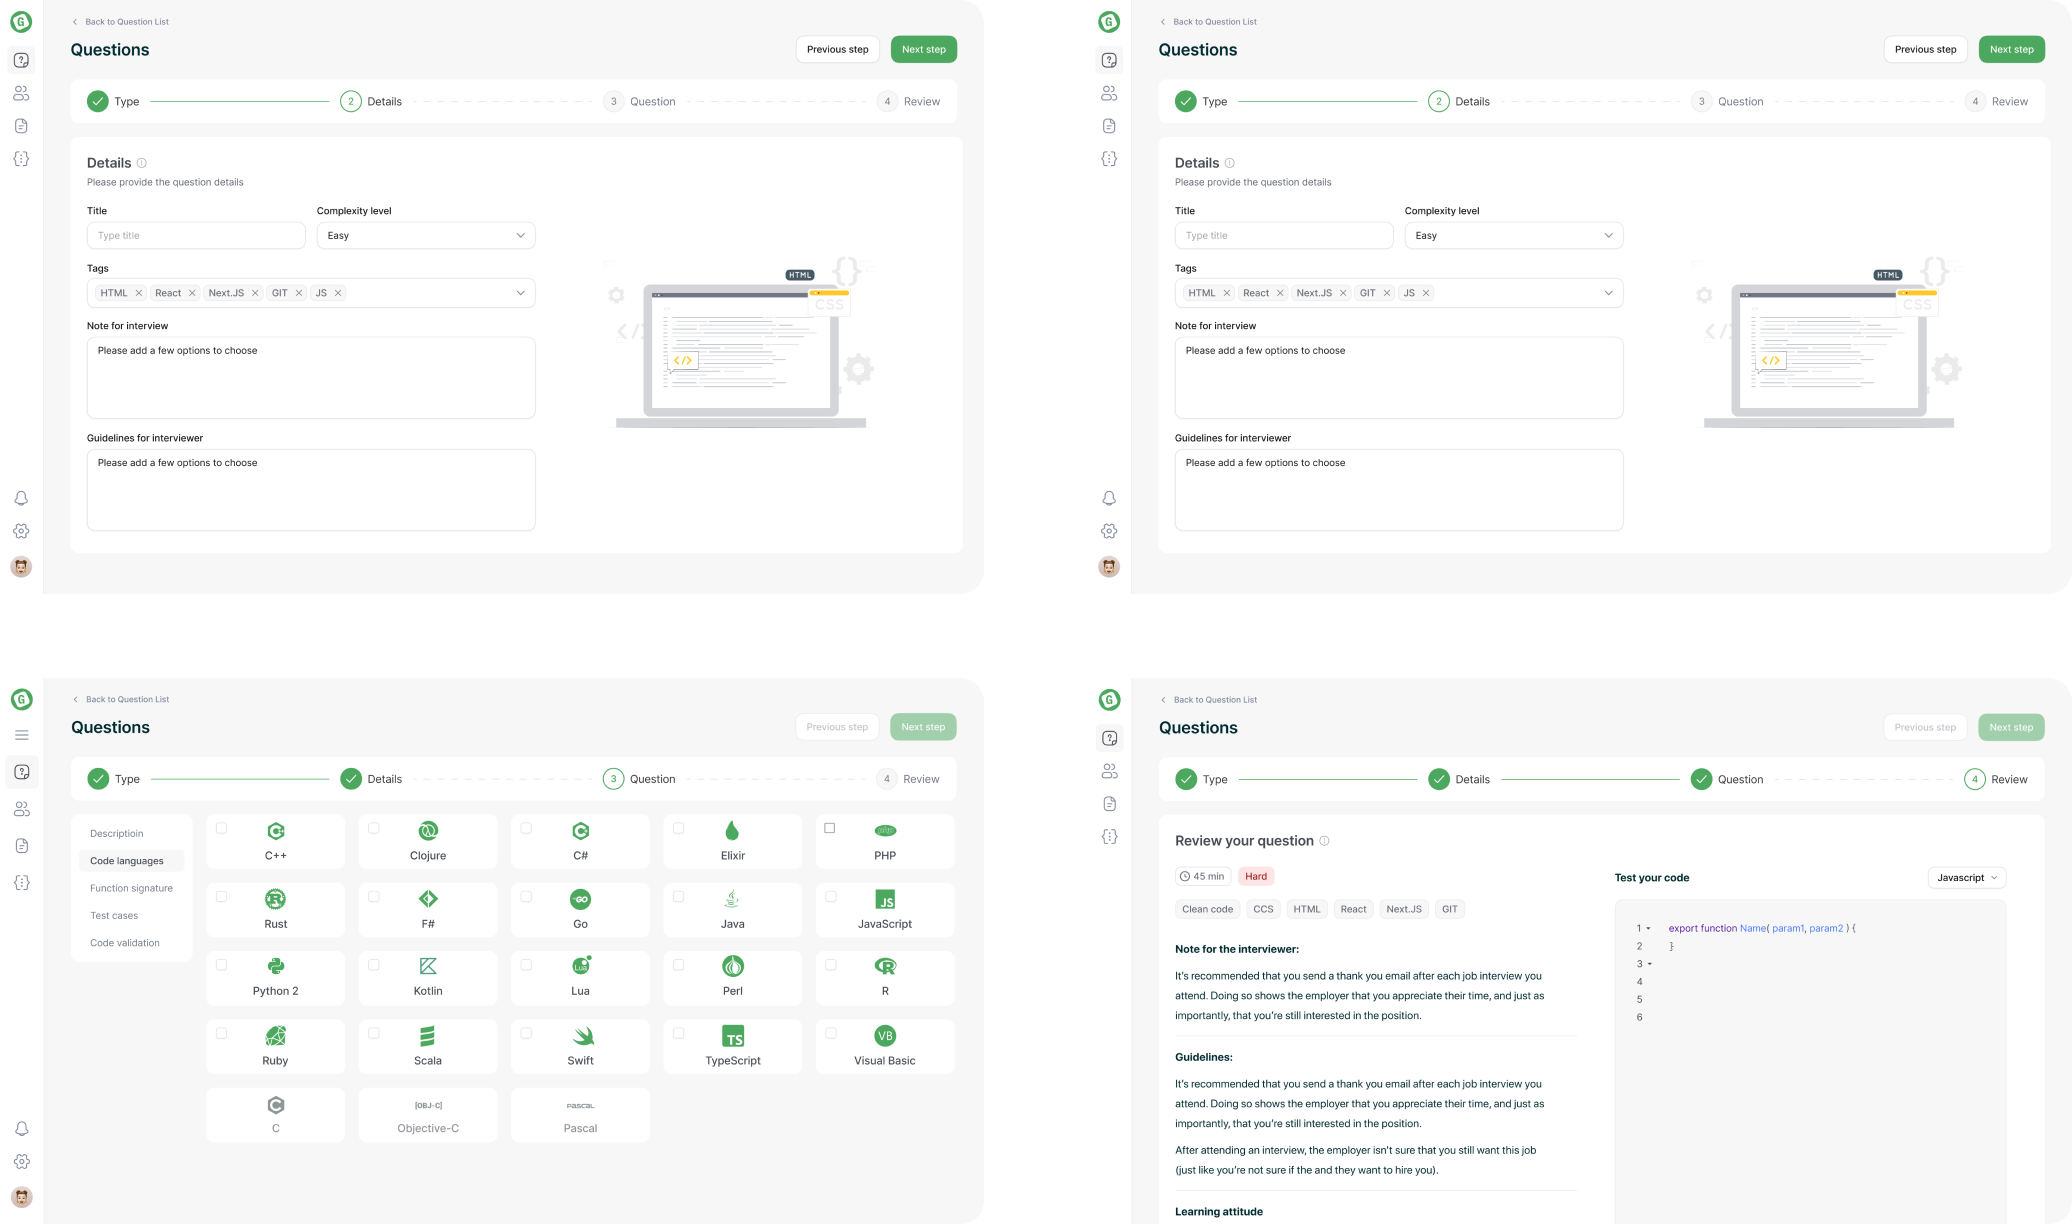Open the Javascript language dropdown

click(x=1966, y=878)
